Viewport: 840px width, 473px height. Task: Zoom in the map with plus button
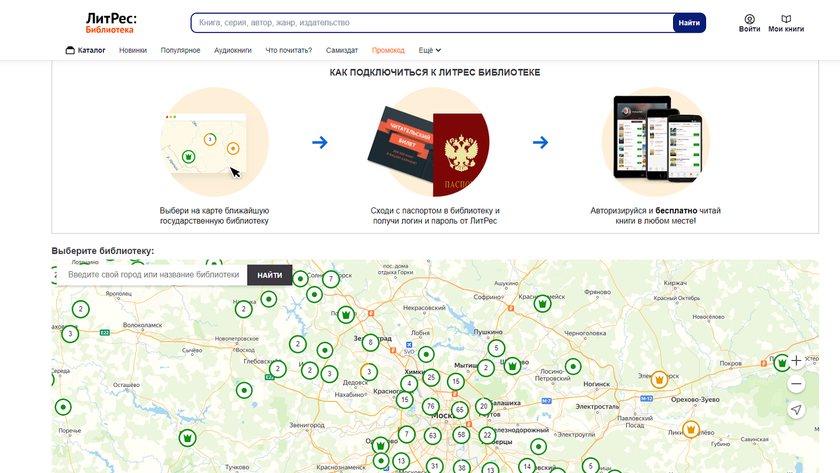pyautogui.click(x=796, y=361)
